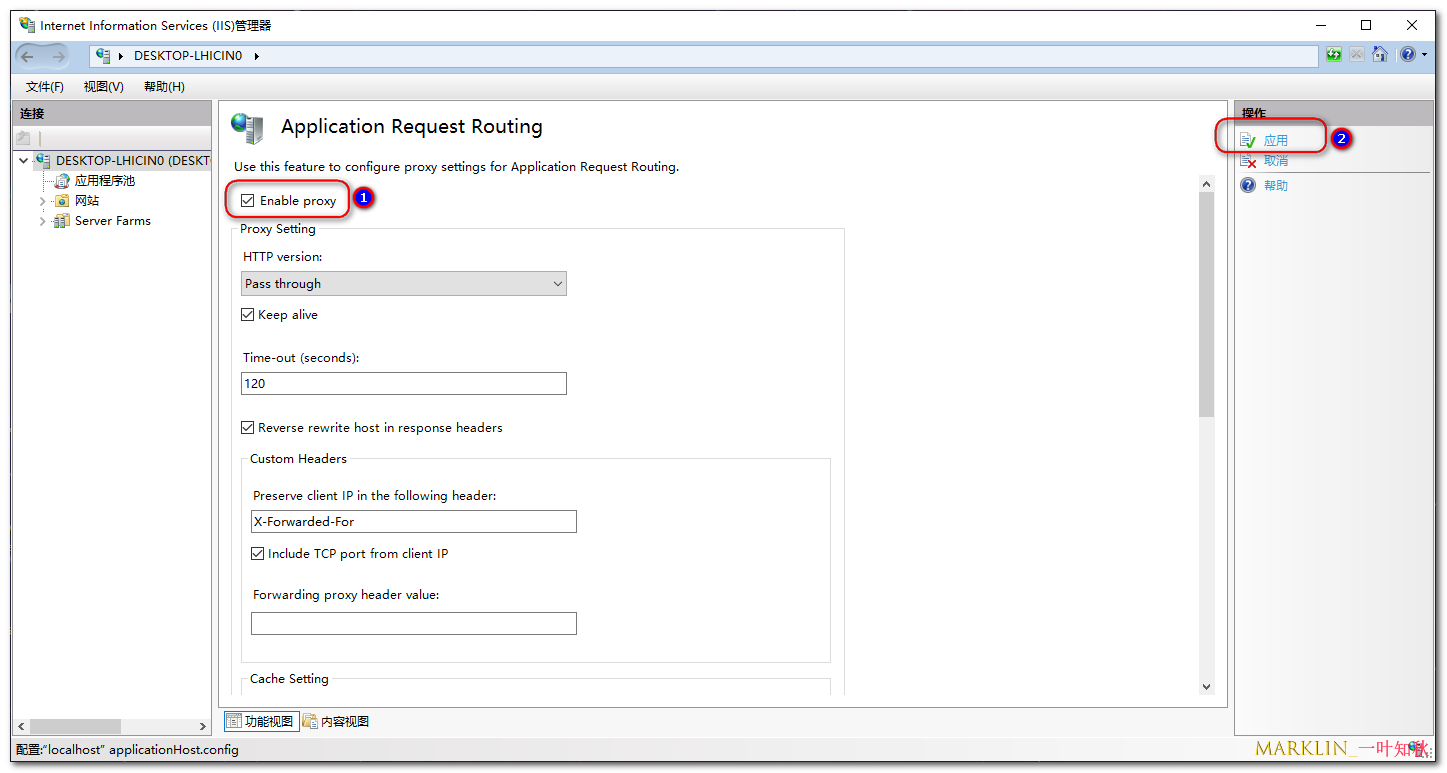Viewport: 1447px width, 773px height.
Task: Click the green refresh page icon
Action: point(1334,55)
